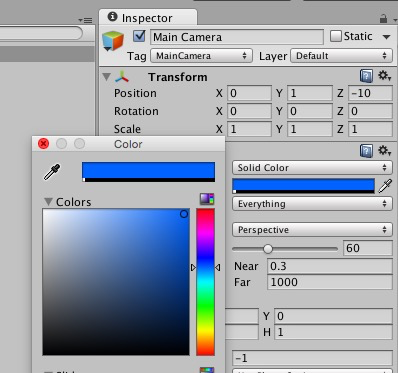Open the Camera component gear menu
This screenshot has width=398, height=373.
[384, 151]
